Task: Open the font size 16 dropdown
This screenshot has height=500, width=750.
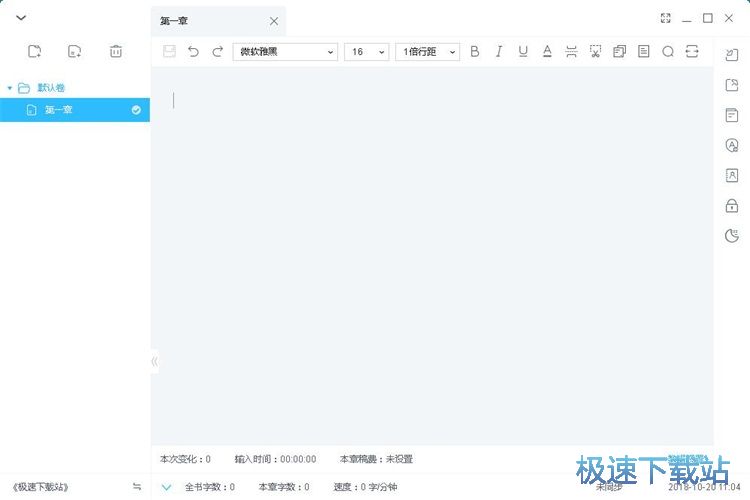Action: pos(366,51)
